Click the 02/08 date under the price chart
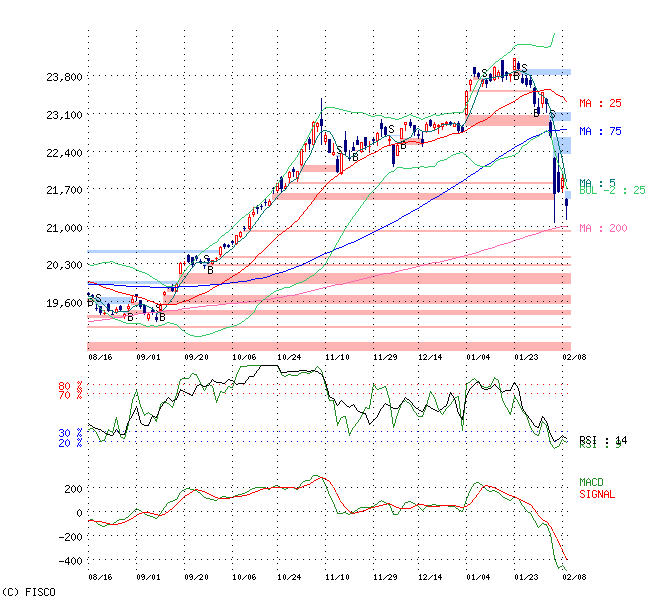Viewport: 670px width, 614px height. point(572,356)
